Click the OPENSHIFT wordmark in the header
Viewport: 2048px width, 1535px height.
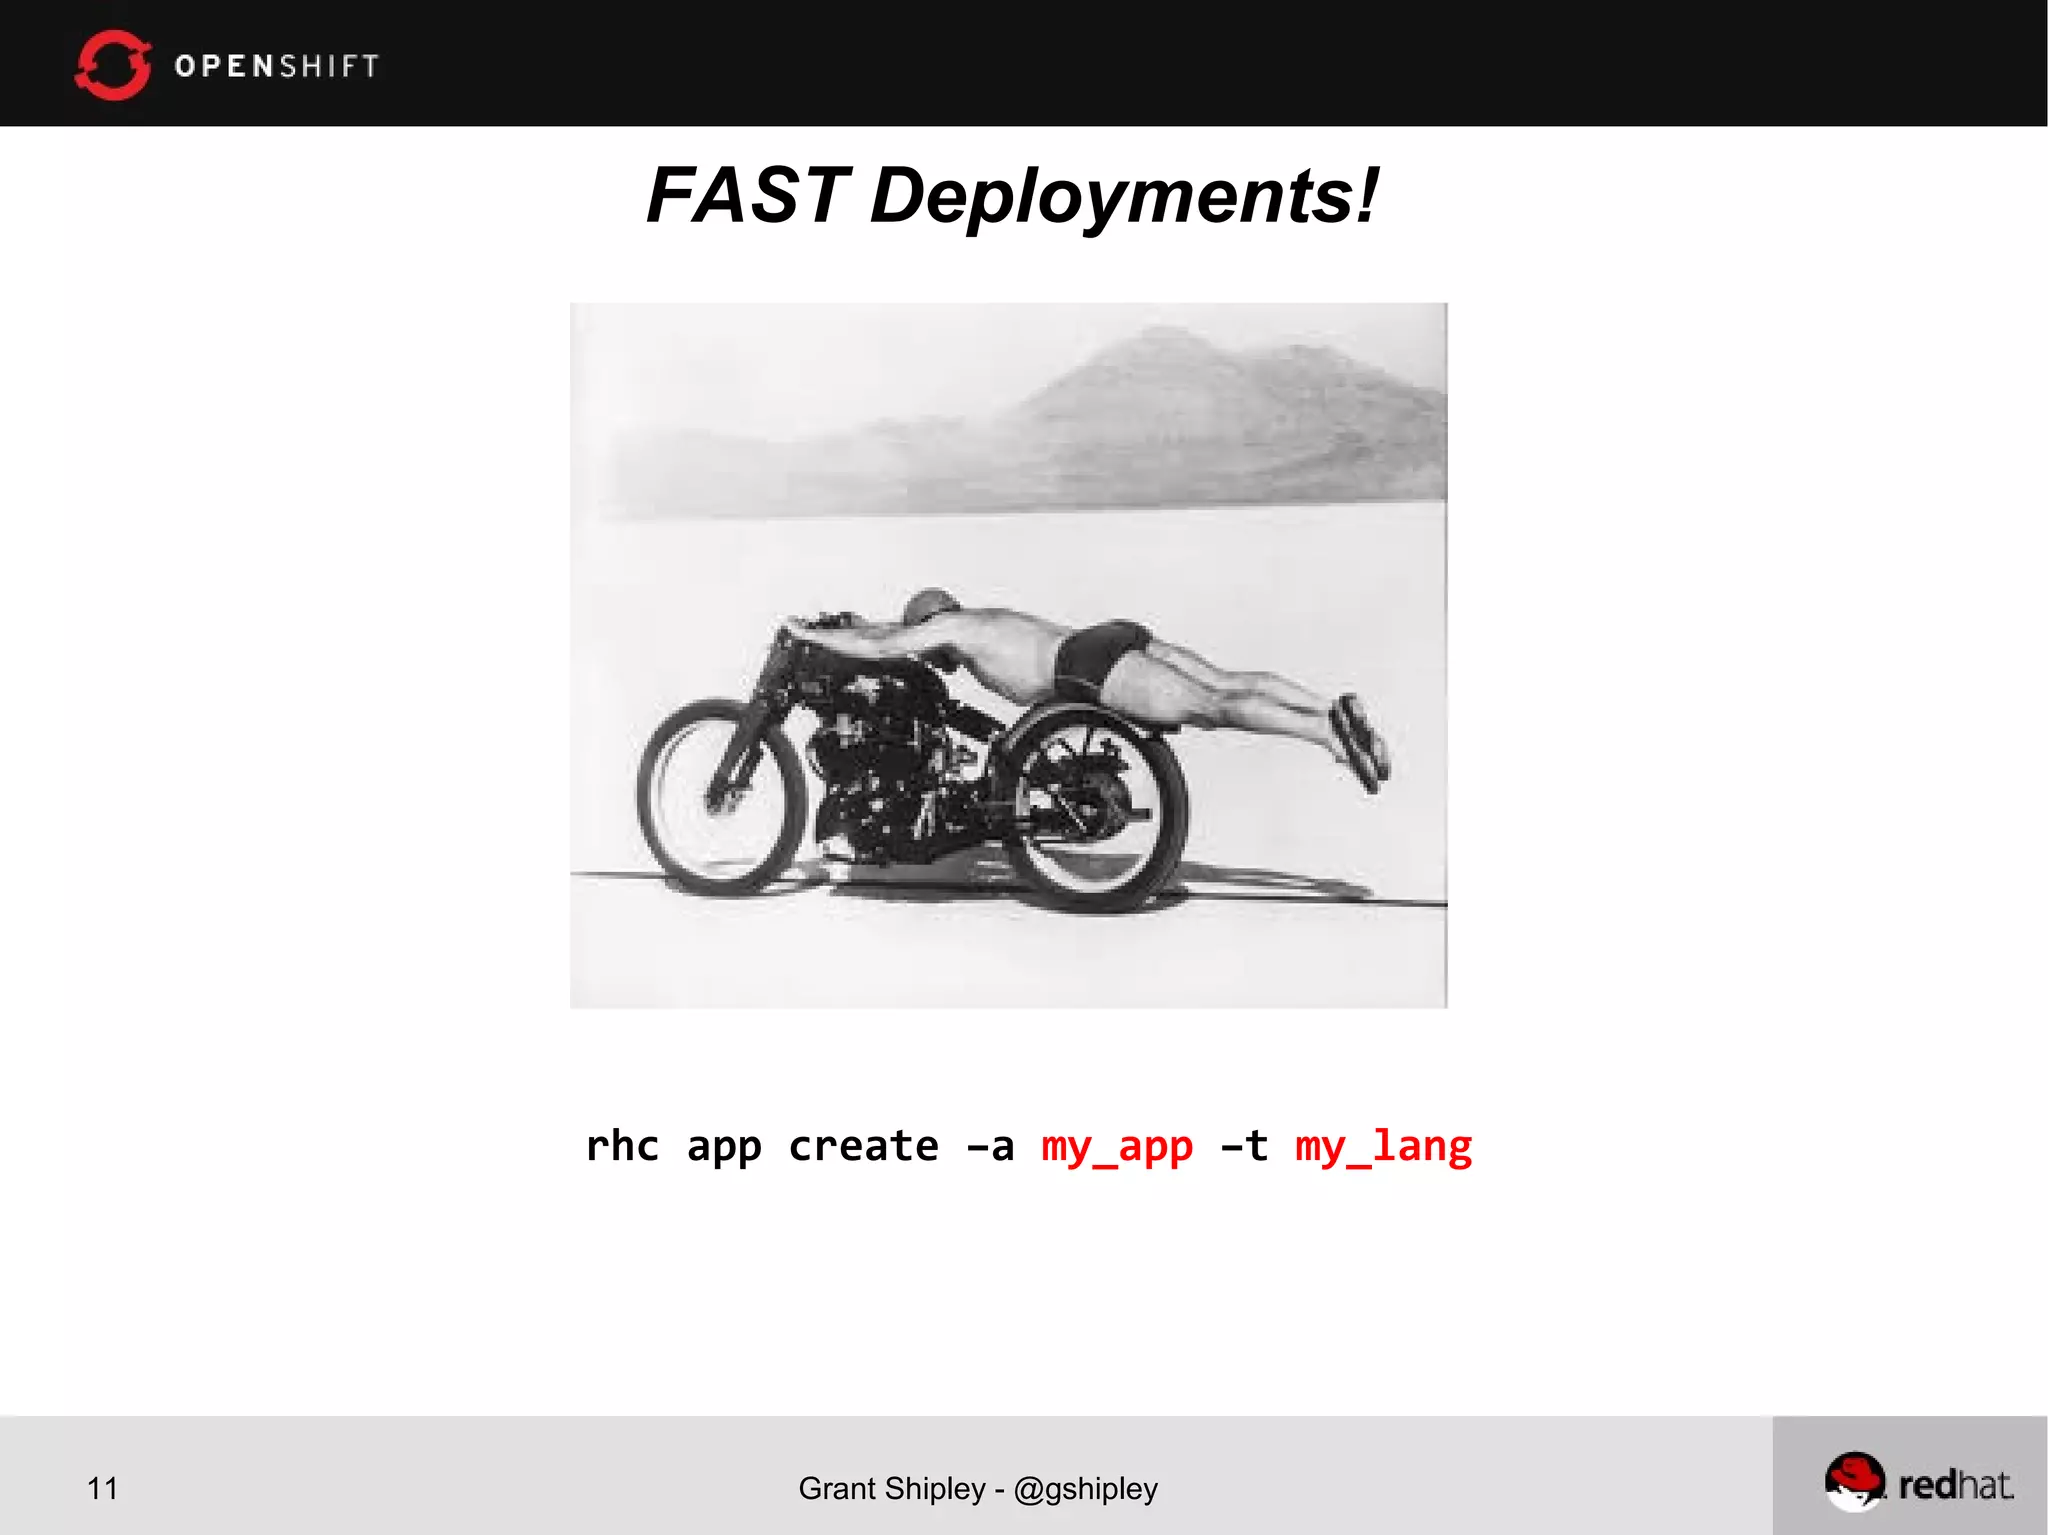pyautogui.click(x=277, y=66)
